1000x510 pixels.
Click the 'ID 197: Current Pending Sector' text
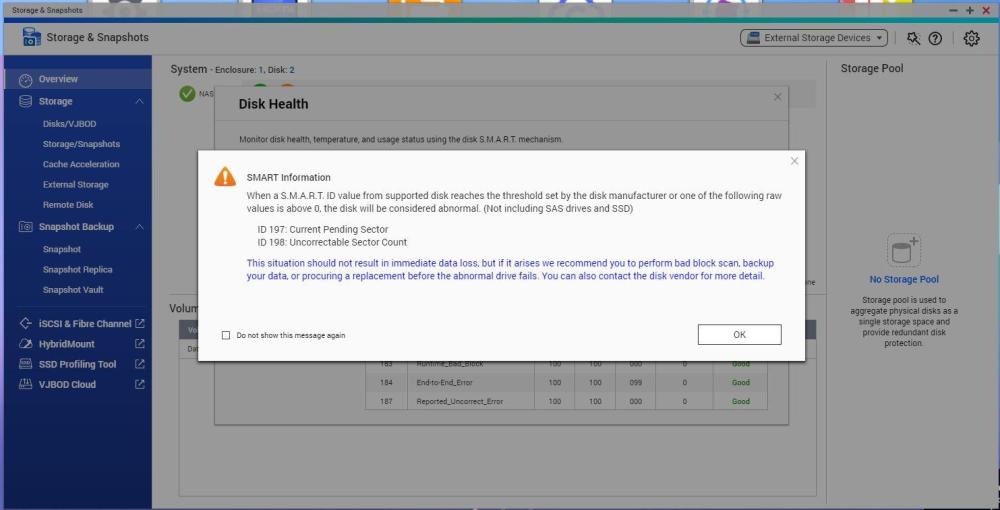pyautogui.click(x=323, y=230)
